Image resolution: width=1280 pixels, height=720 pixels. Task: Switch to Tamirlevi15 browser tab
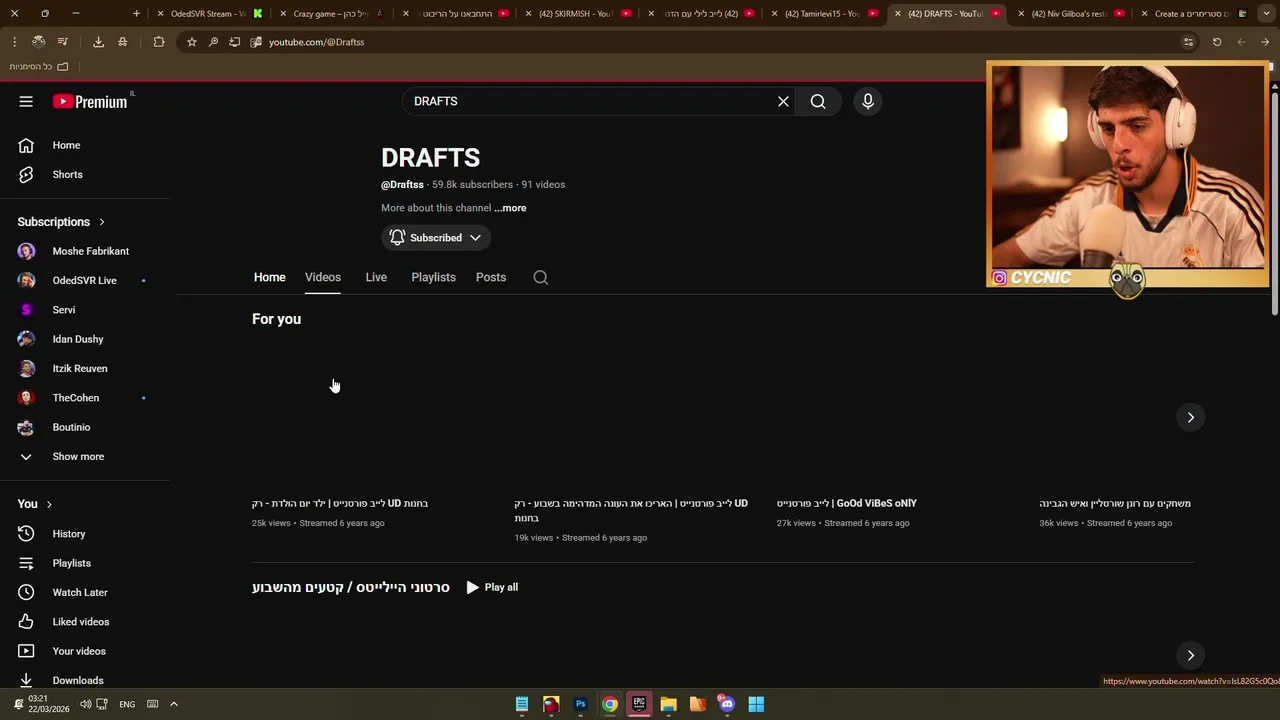click(822, 14)
